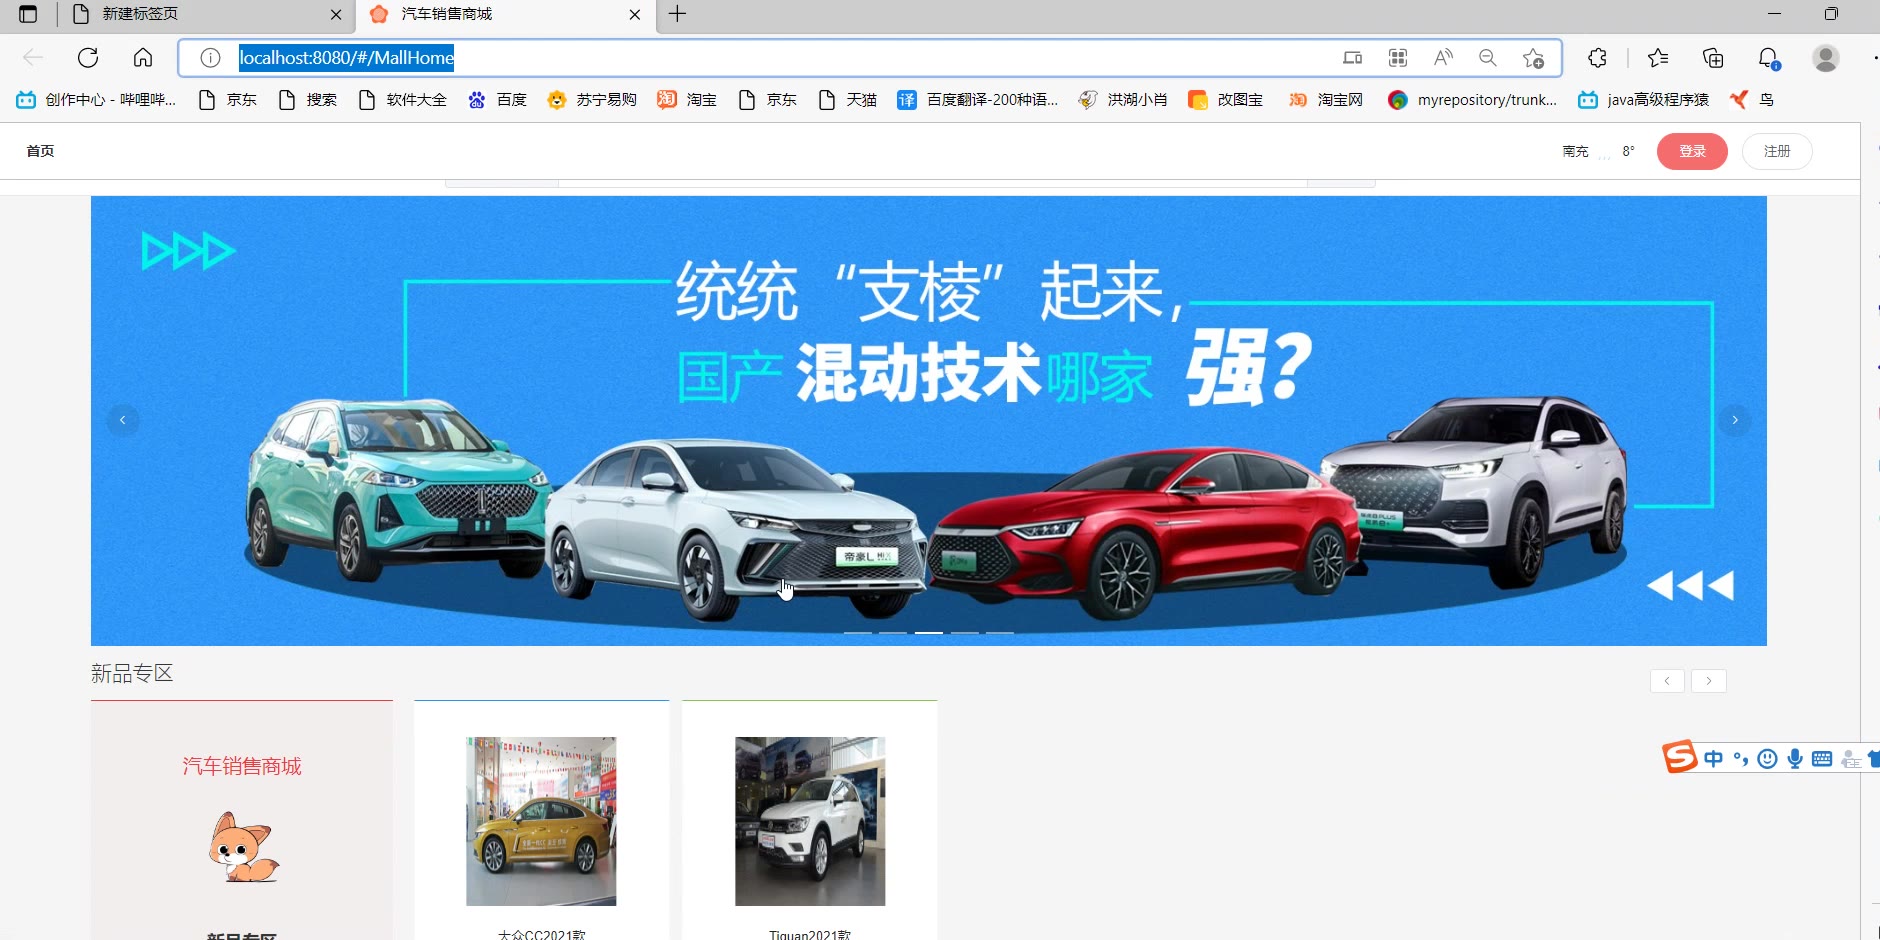
Task: Open the browser extensions puzzle icon
Action: click(x=1597, y=58)
